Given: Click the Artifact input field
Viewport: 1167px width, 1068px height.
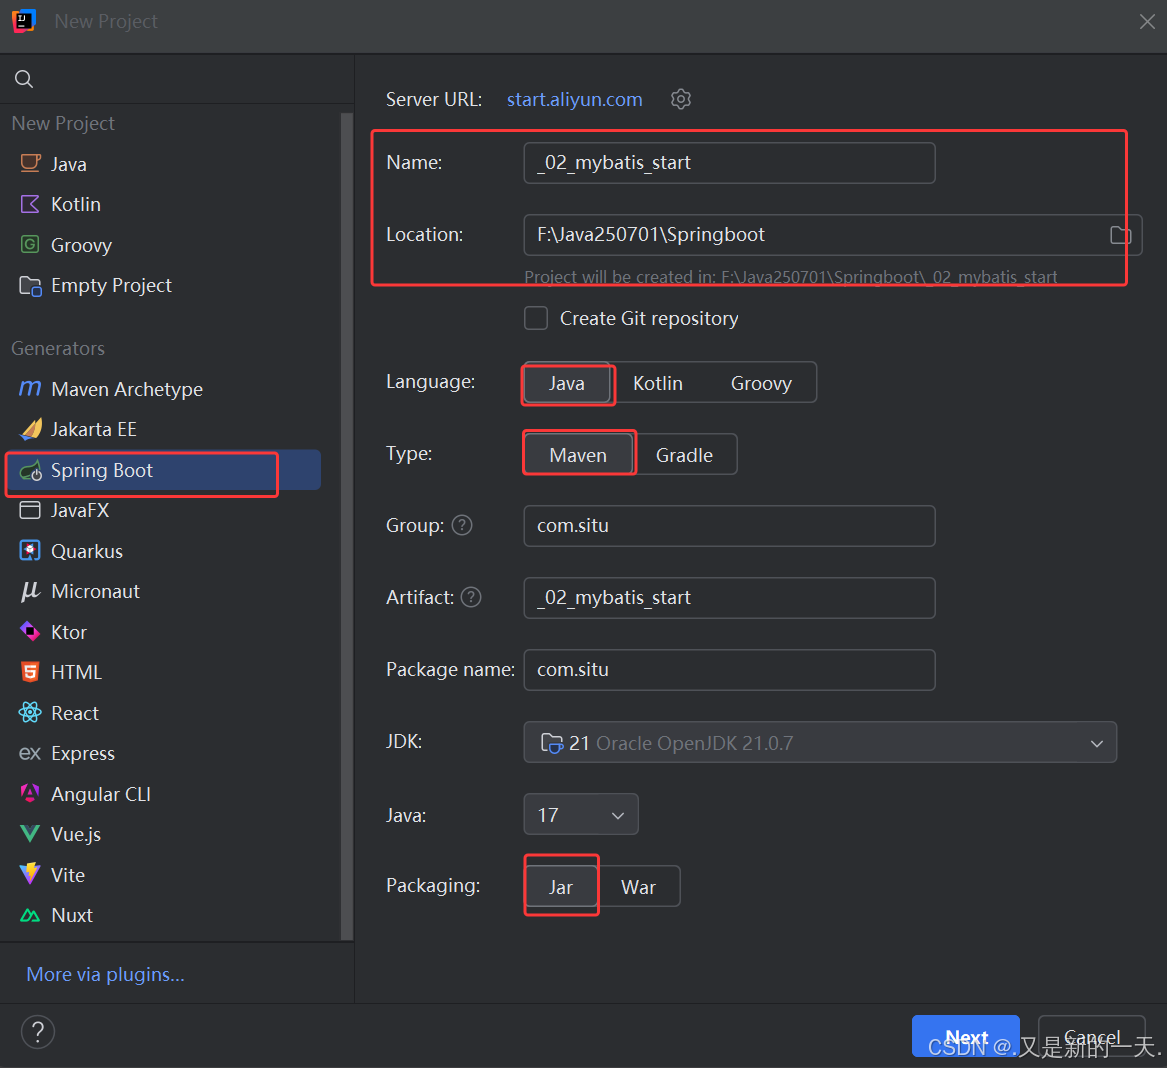Looking at the screenshot, I should pos(729,598).
